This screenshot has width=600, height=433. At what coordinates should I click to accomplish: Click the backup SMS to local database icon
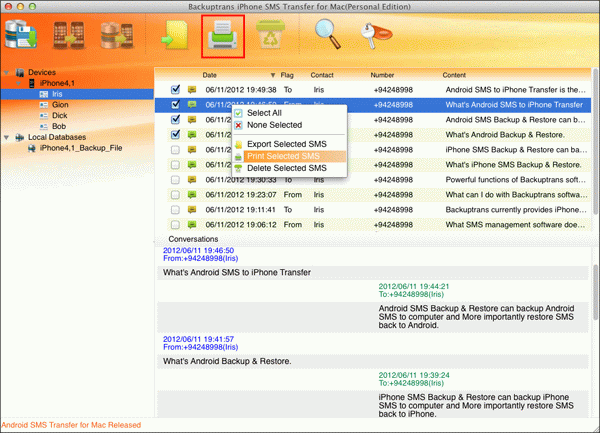(x=21, y=35)
